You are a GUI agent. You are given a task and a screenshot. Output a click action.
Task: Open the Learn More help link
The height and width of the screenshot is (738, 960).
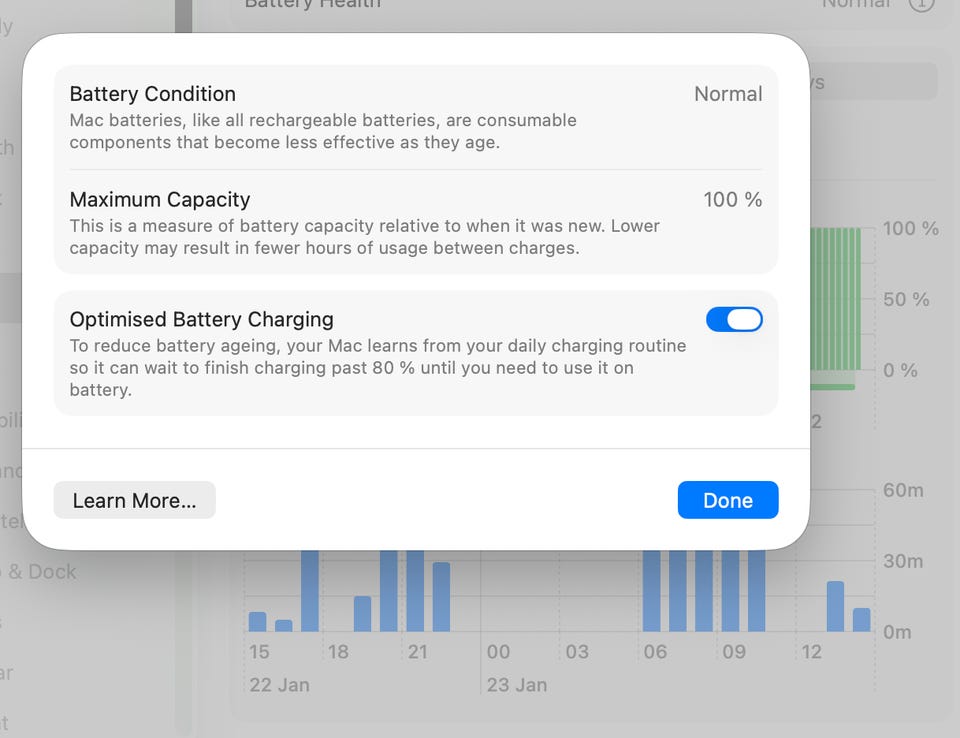click(134, 500)
